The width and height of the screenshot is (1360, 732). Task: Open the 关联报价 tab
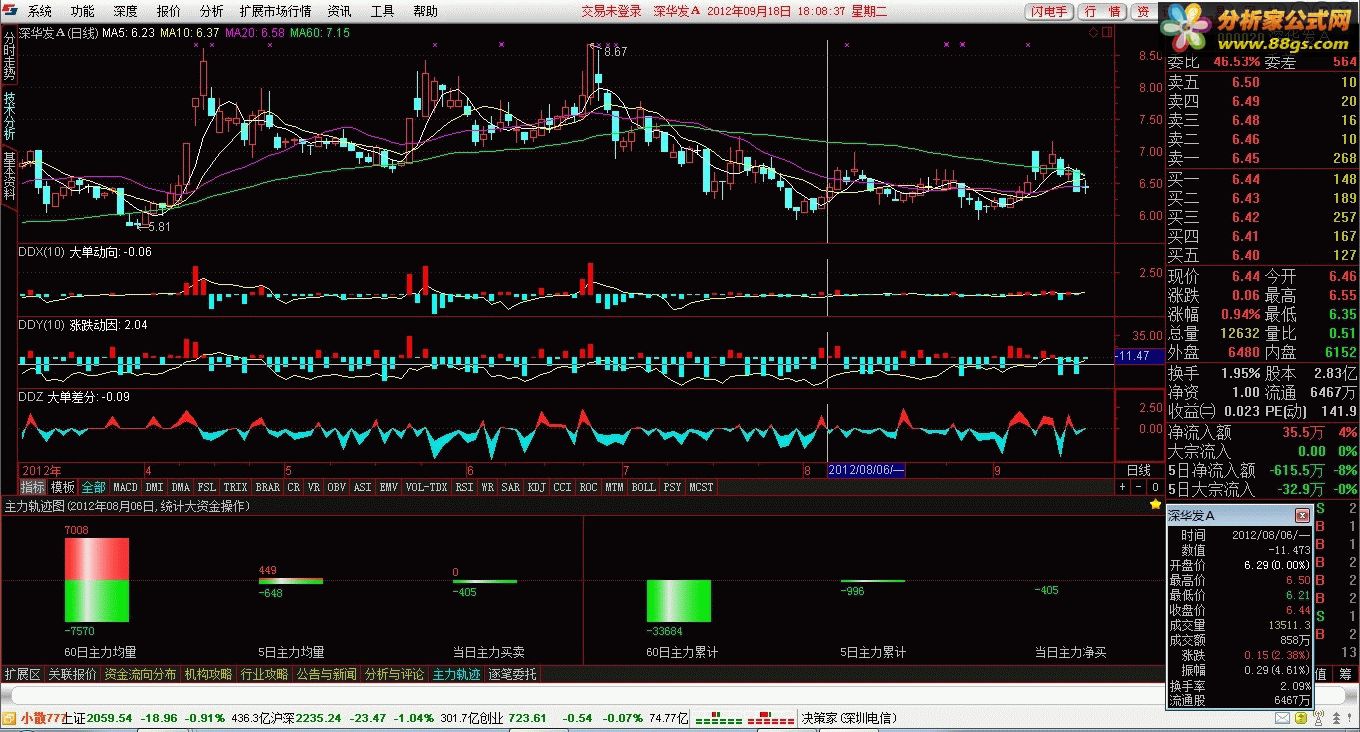coord(73,674)
